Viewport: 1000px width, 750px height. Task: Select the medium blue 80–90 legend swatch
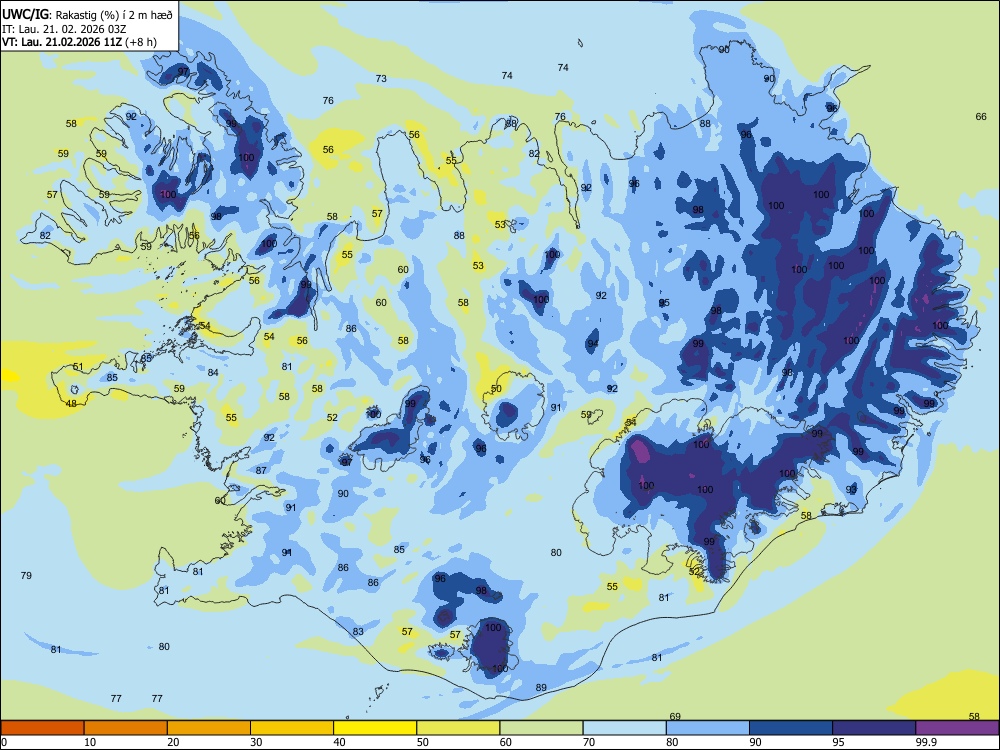708,728
